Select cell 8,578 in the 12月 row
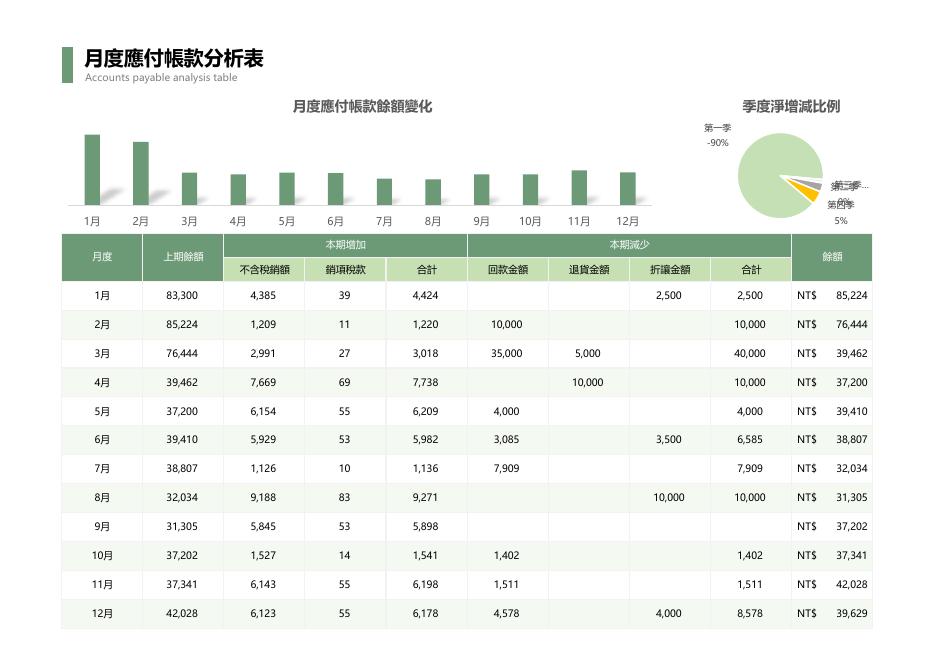The image size is (936, 662). pos(750,614)
